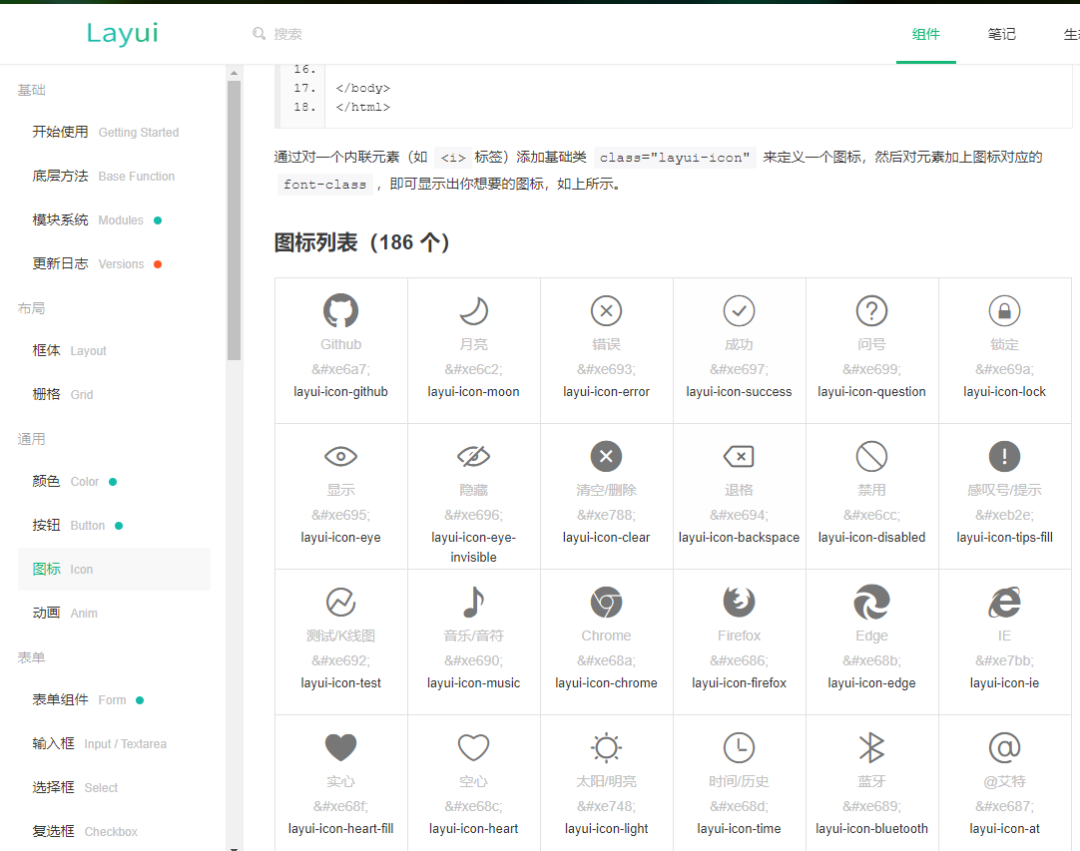1080x851 pixels.
Task: Select the Bluetooth icon
Action: click(x=871, y=747)
